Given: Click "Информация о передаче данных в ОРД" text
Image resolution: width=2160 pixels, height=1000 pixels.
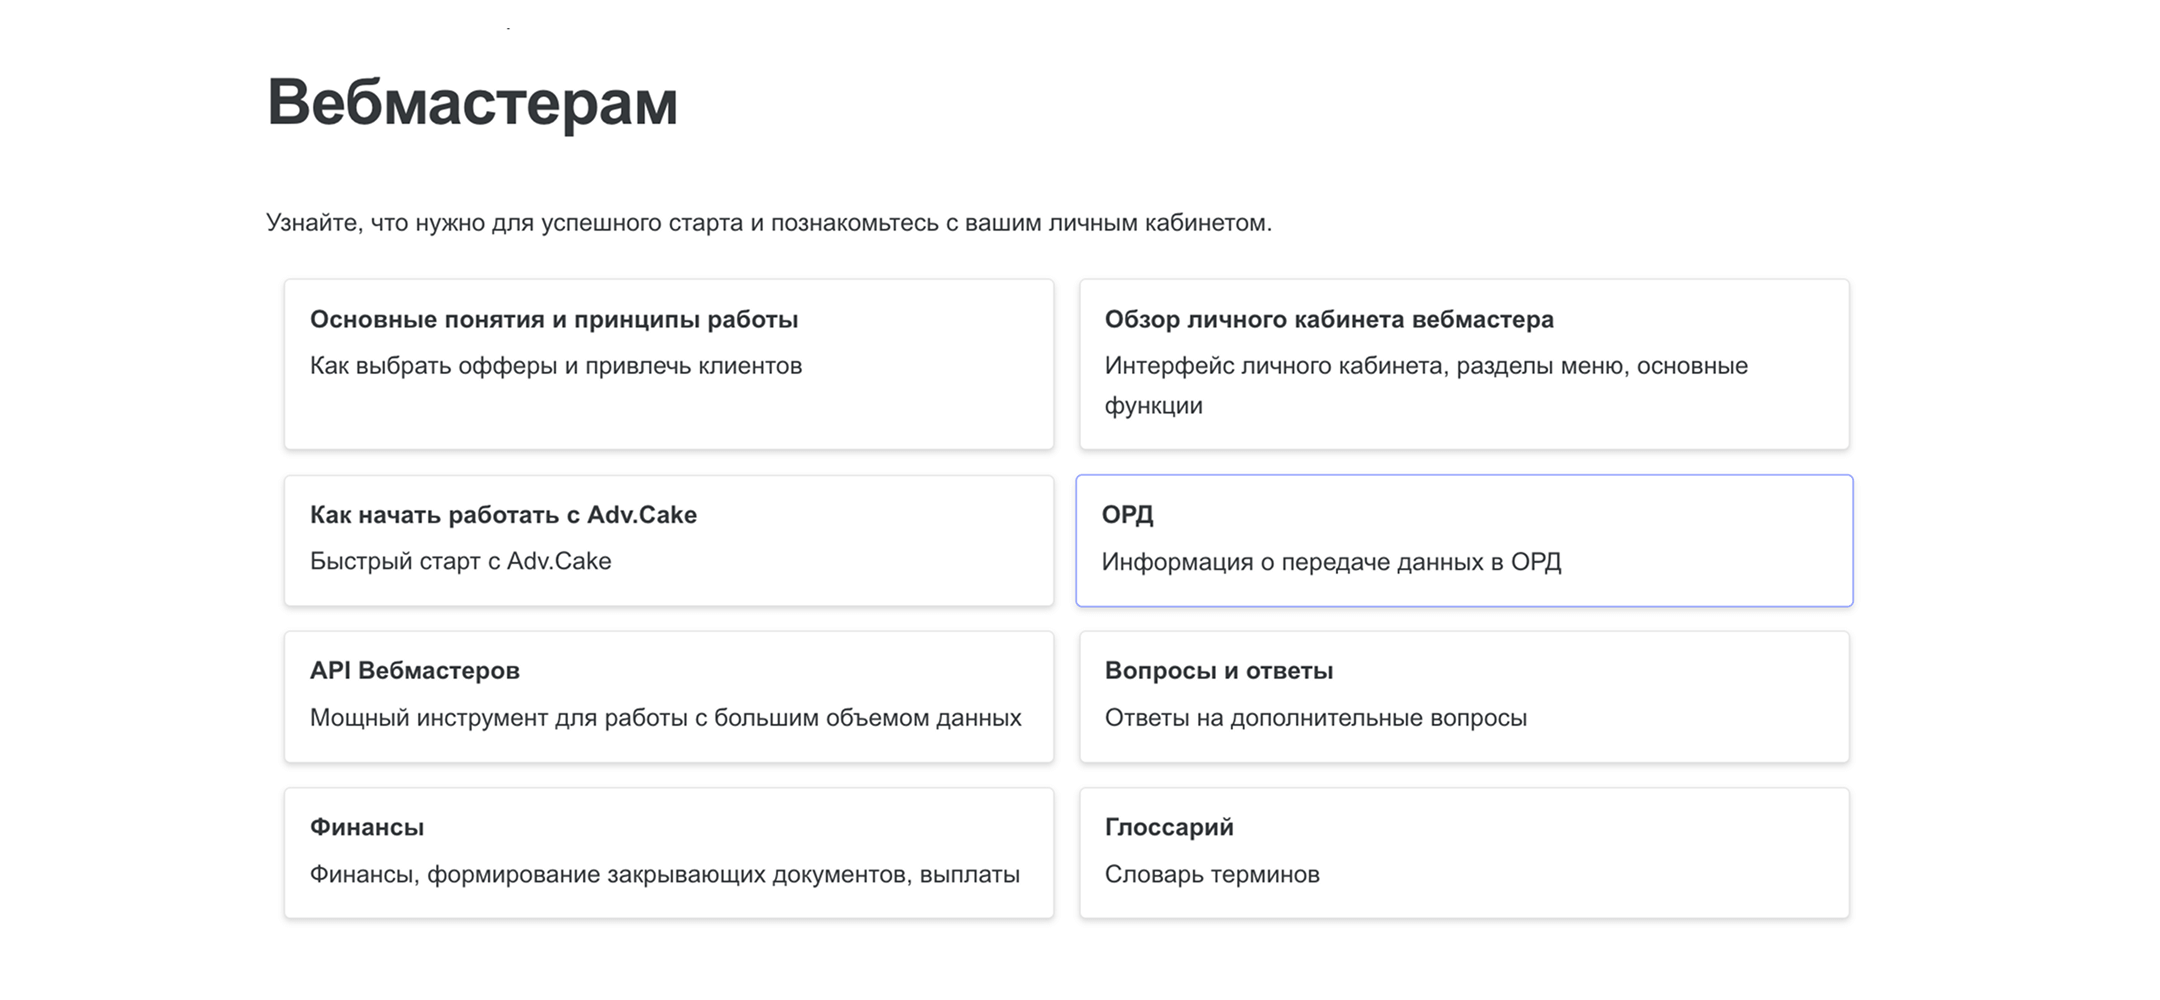Looking at the screenshot, I should pyautogui.click(x=1330, y=562).
